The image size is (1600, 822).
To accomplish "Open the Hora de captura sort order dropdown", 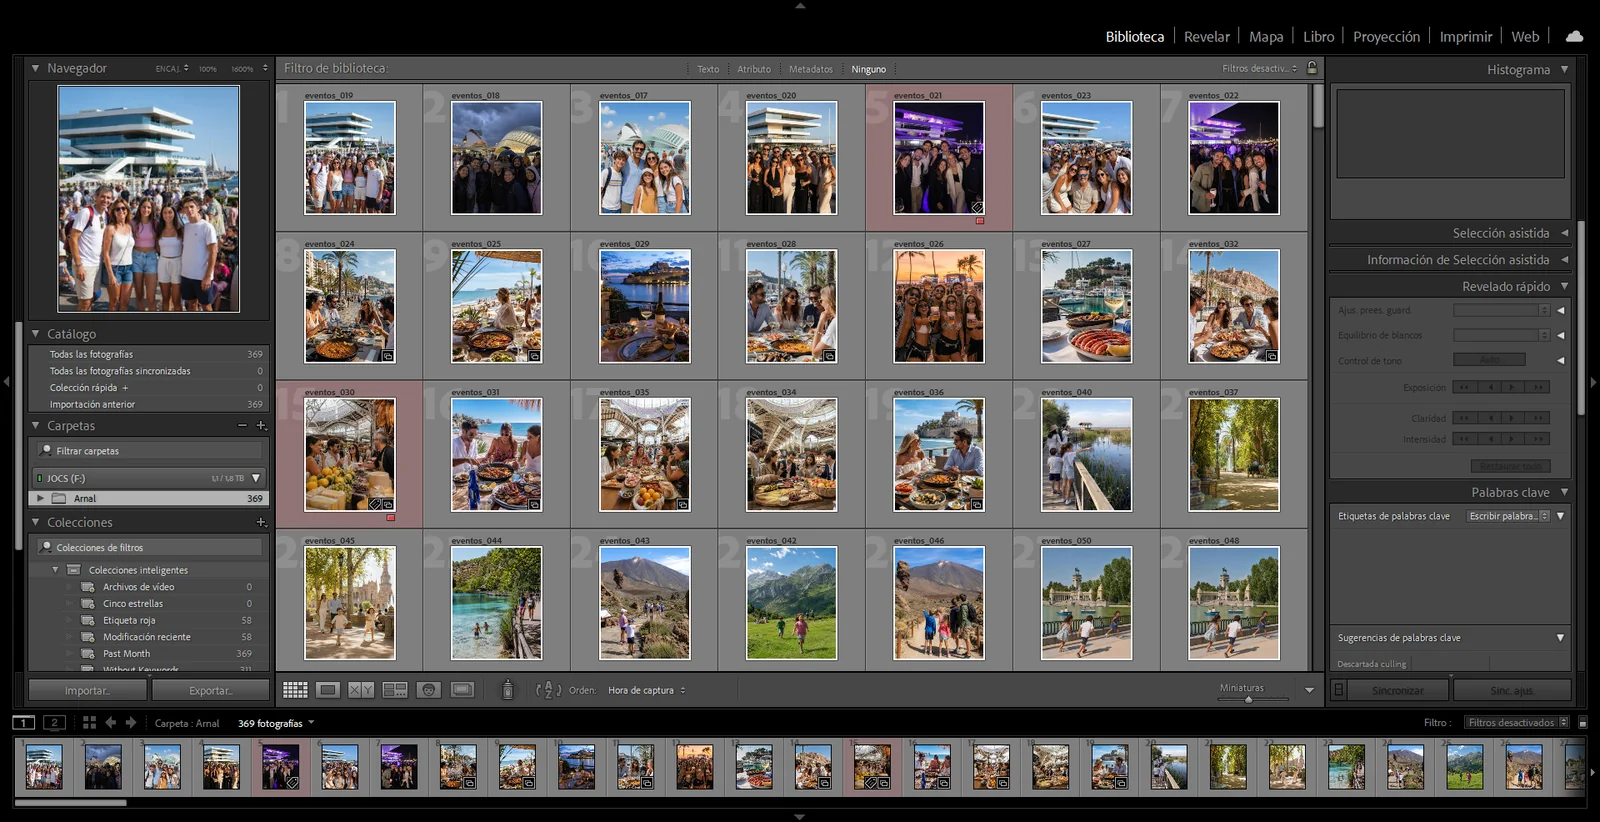I will point(646,690).
